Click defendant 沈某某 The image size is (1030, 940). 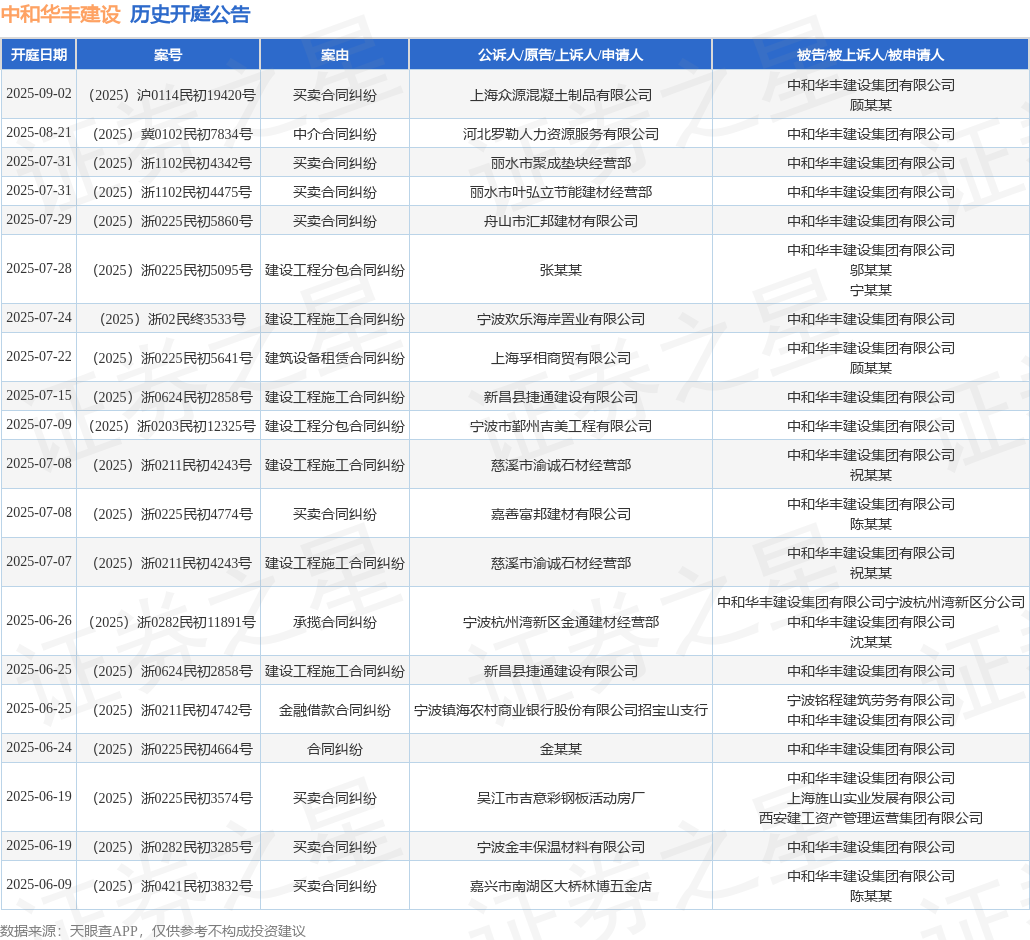point(870,642)
